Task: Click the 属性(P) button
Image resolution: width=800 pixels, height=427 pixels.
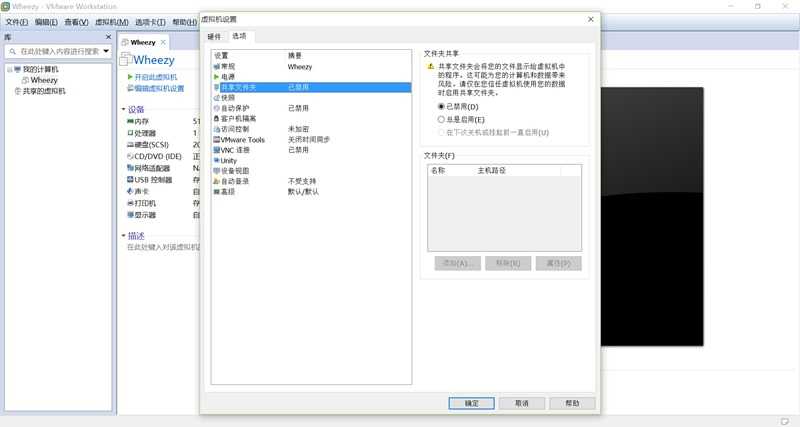Action: [x=559, y=263]
